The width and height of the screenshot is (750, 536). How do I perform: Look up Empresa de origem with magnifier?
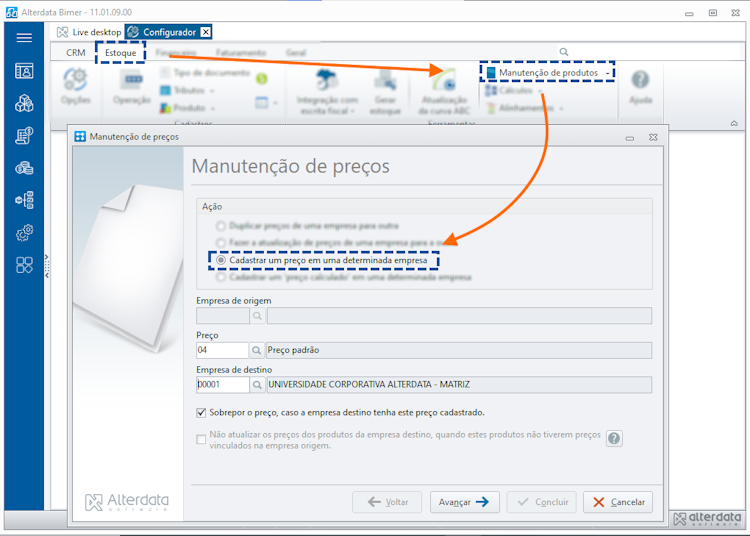click(x=257, y=316)
